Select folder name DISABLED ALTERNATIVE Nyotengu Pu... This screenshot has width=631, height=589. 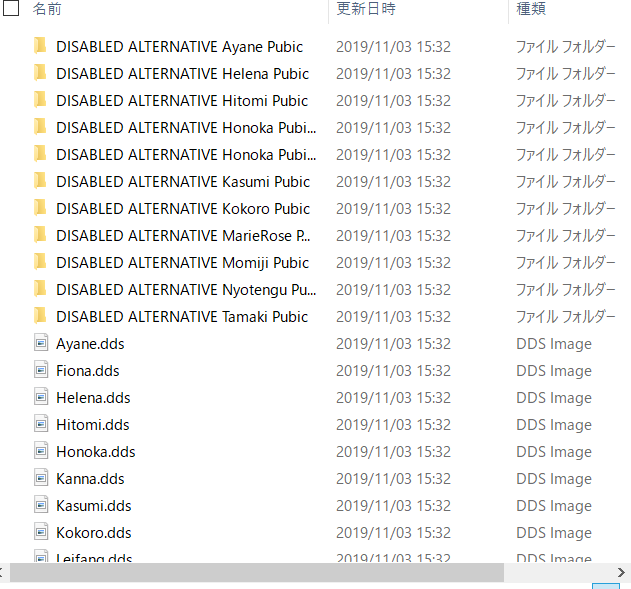click(x=186, y=289)
